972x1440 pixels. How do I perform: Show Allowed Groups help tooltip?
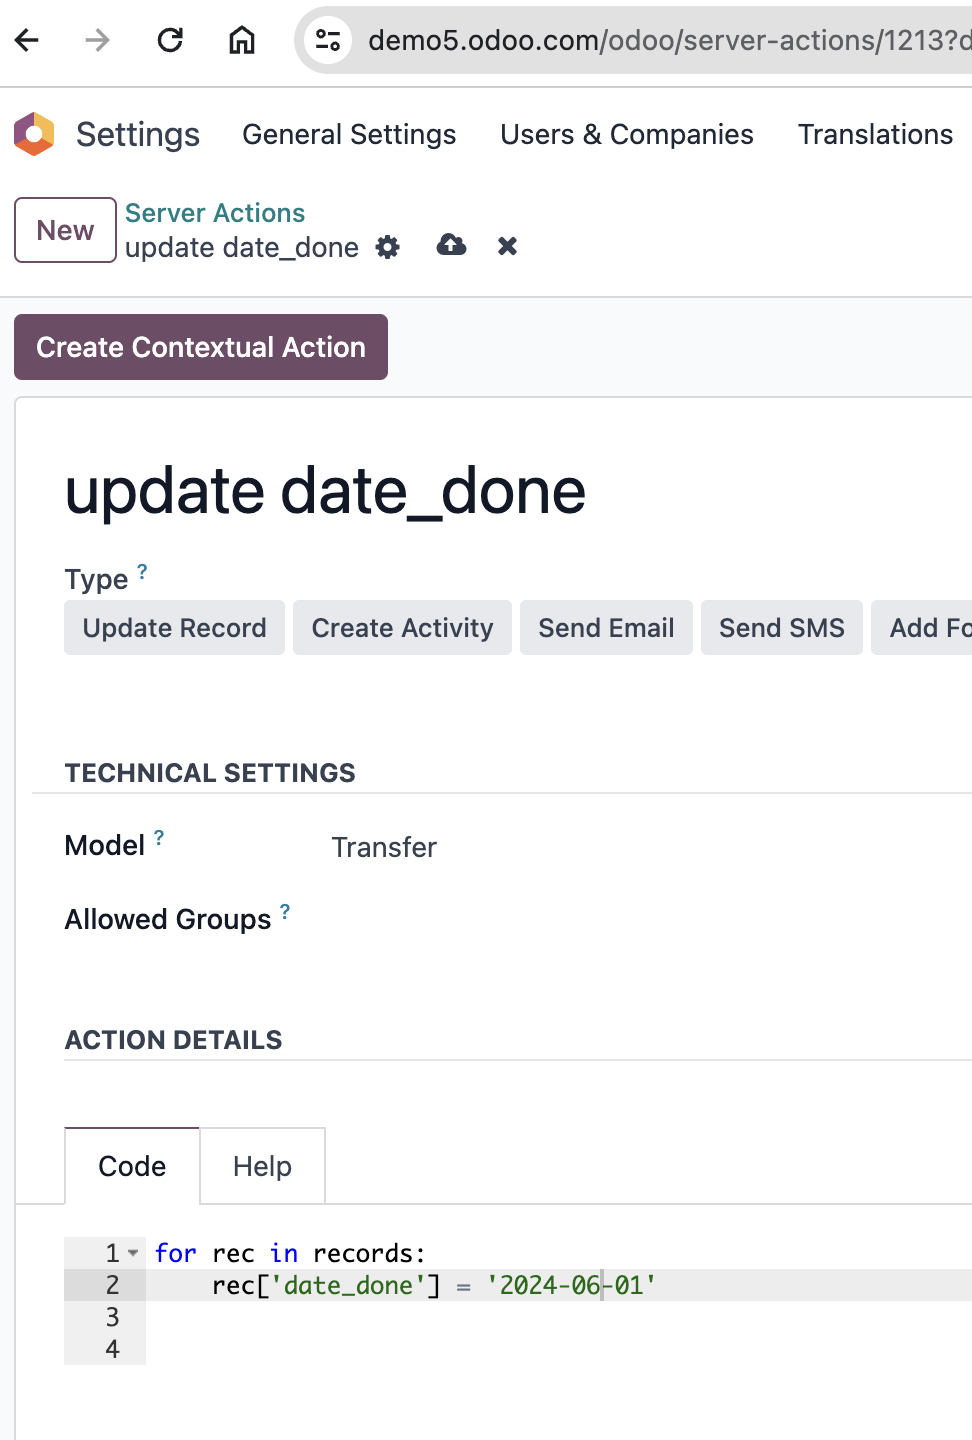point(285,912)
